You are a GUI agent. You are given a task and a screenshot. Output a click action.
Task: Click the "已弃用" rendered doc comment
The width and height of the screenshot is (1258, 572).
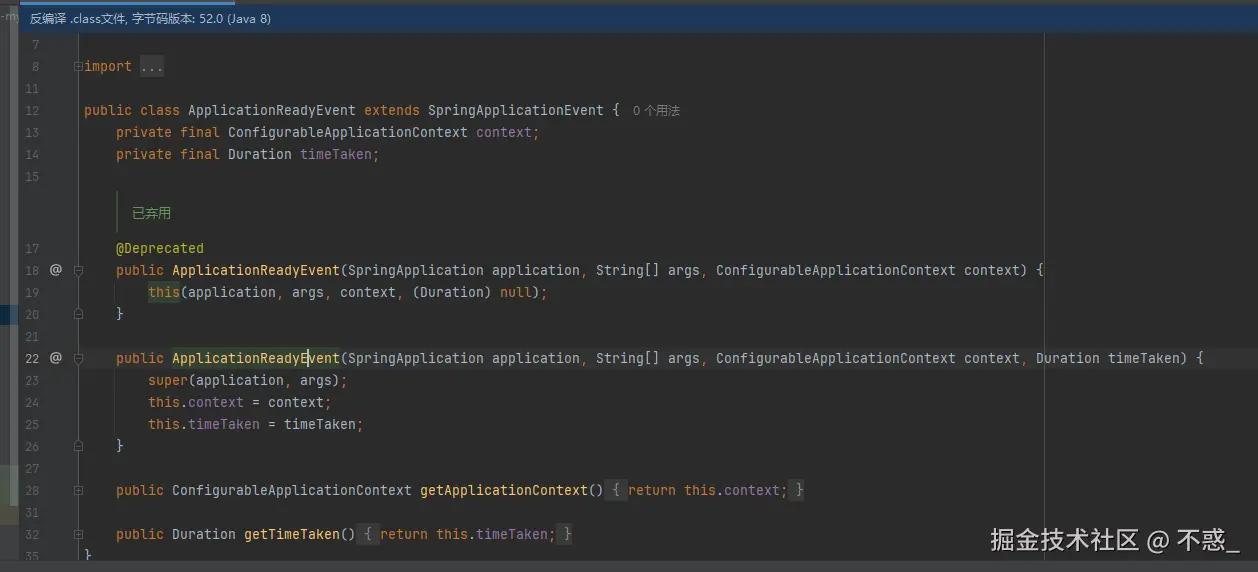[152, 213]
